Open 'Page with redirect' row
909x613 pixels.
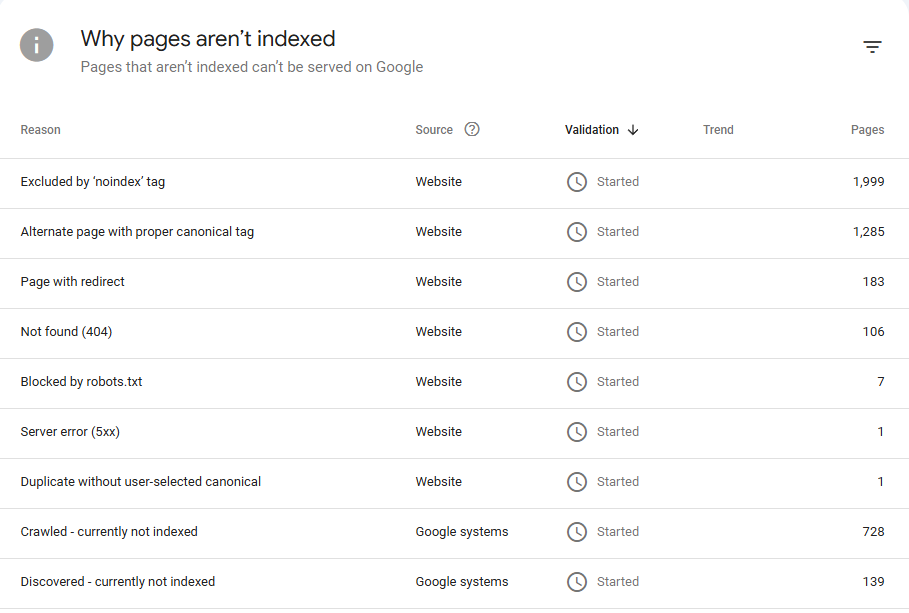(73, 282)
